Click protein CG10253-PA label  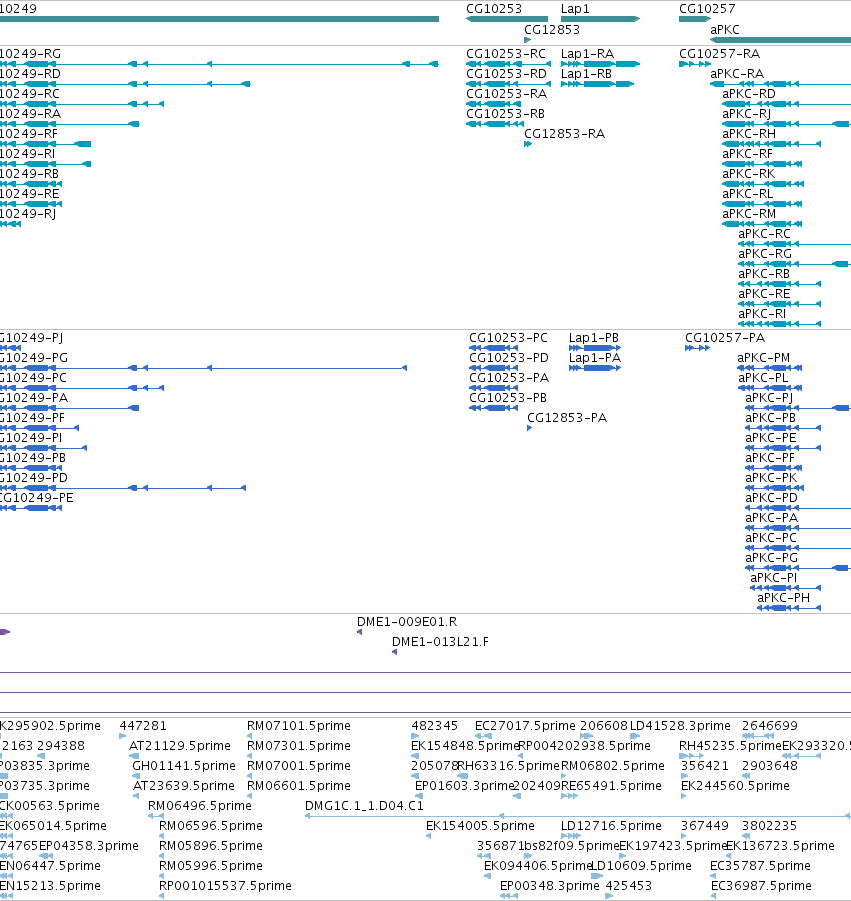(x=509, y=378)
